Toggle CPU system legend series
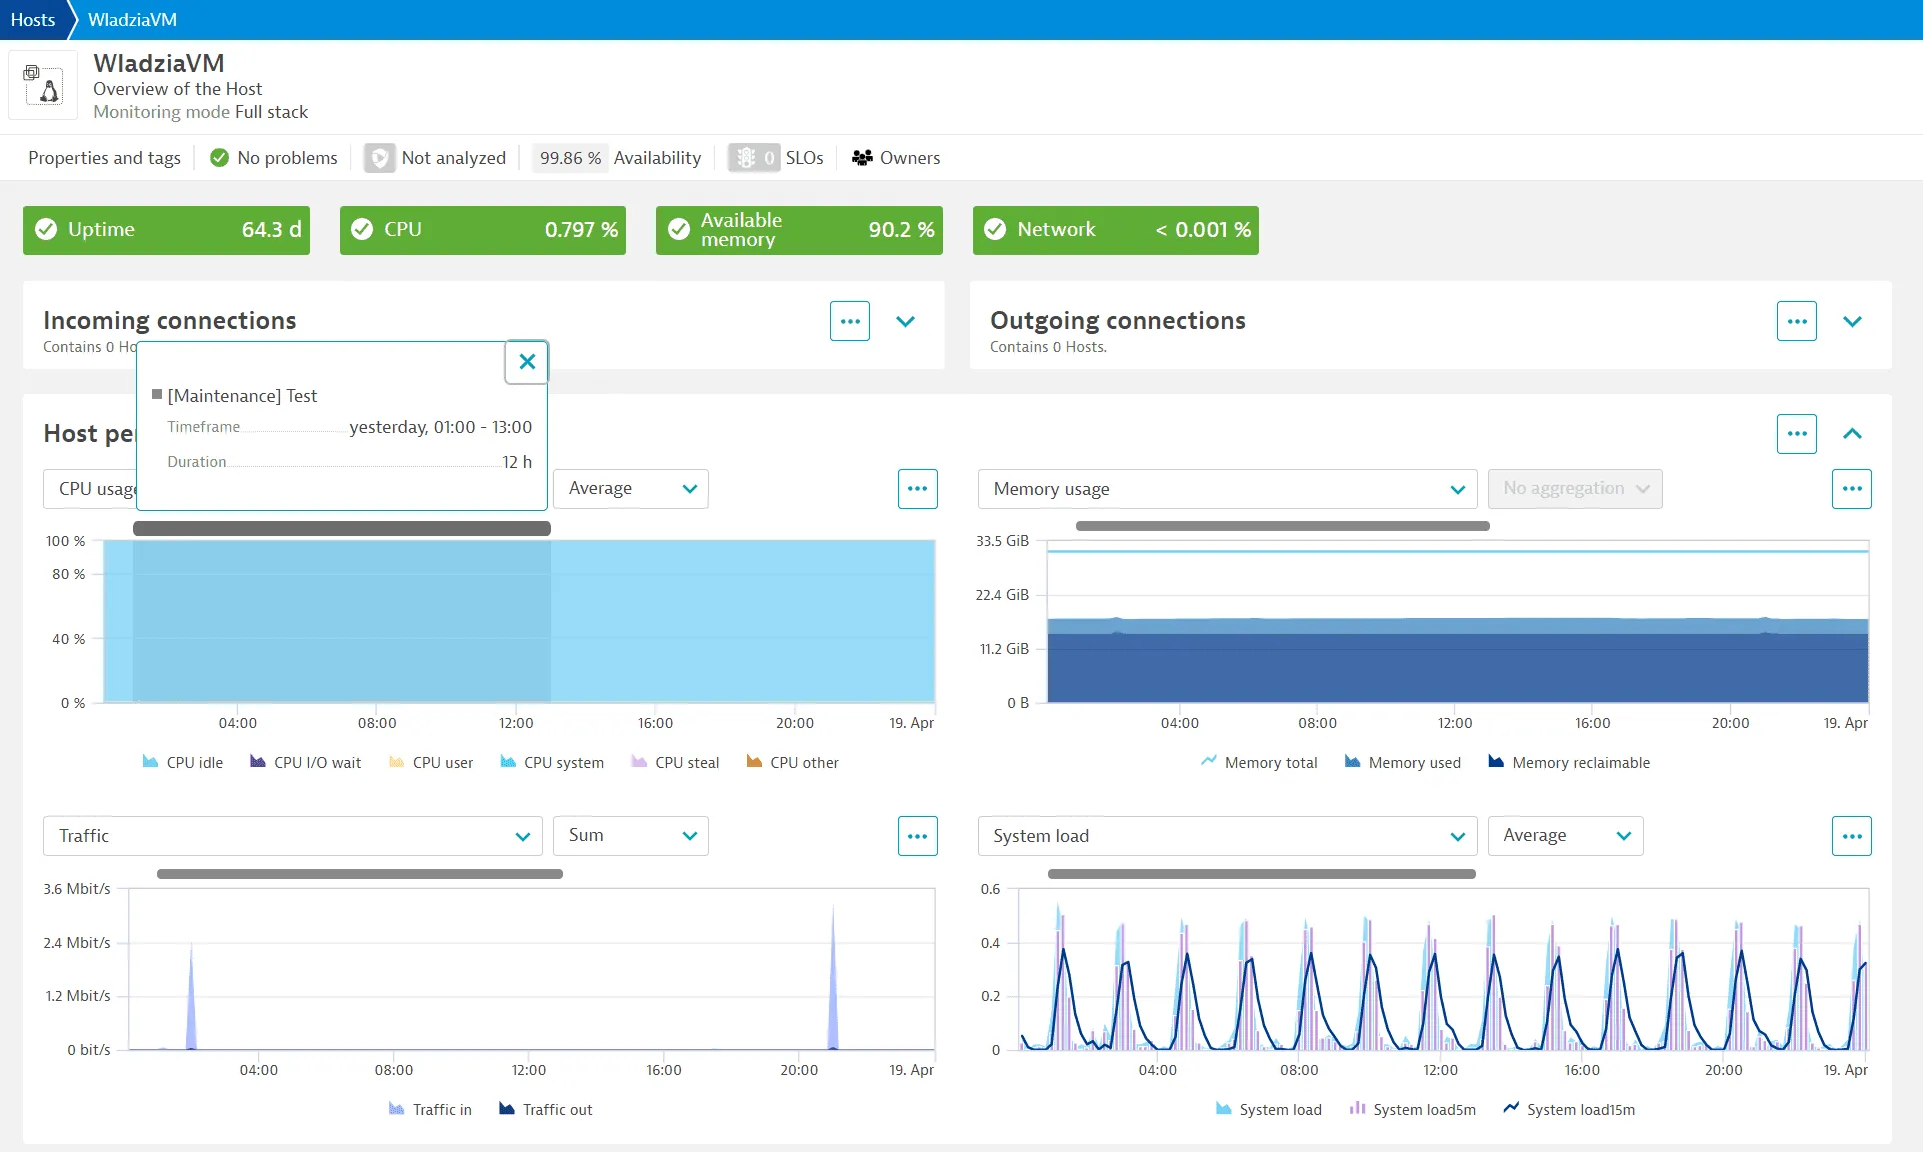1923x1152 pixels. 552,762
